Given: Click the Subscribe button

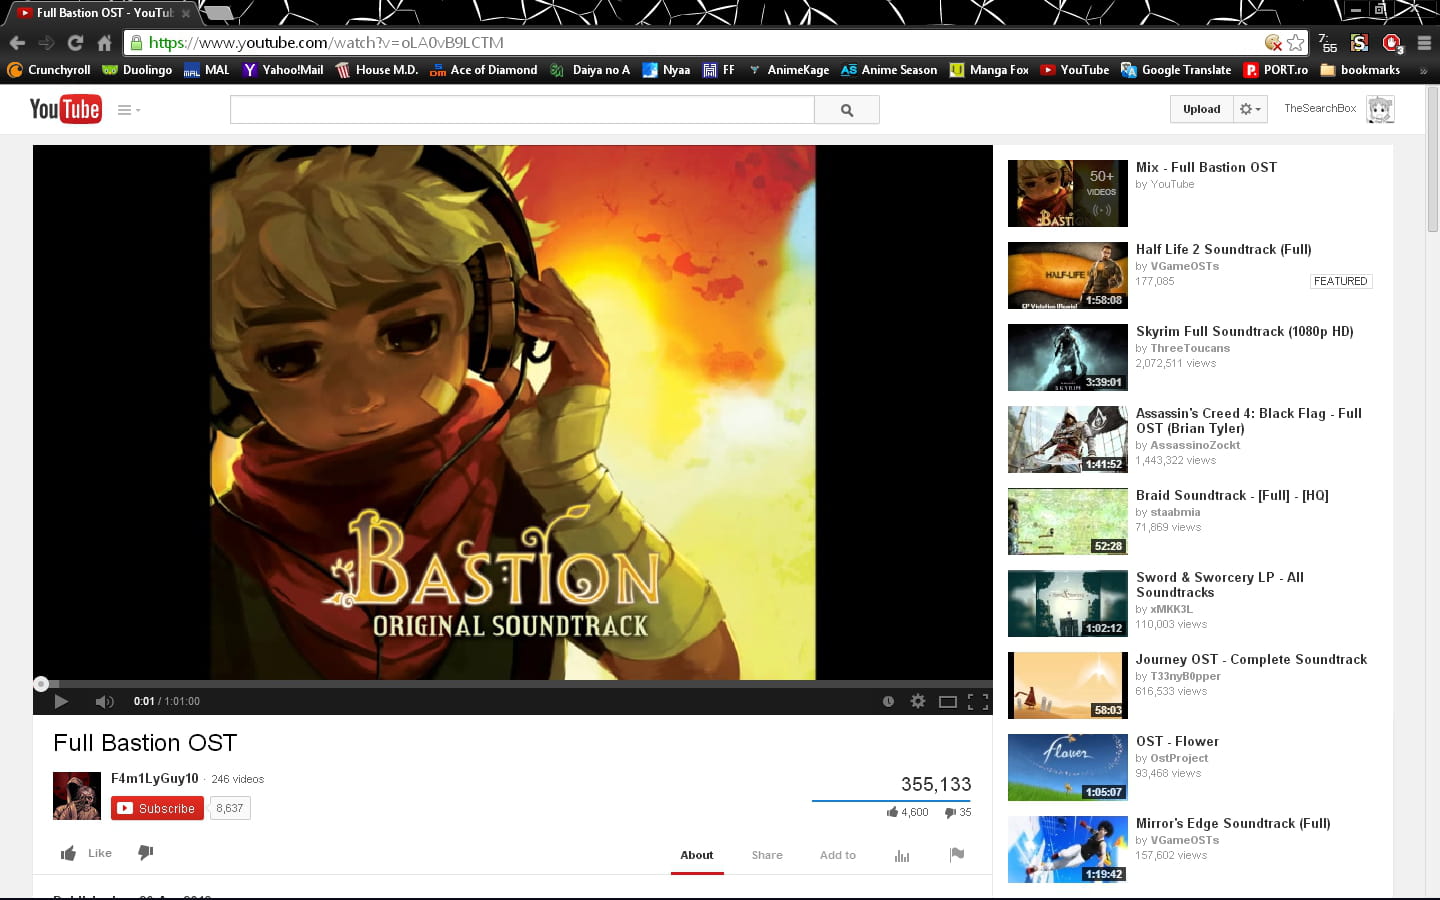Looking at the screenshot, I should [x=157, y=808].
